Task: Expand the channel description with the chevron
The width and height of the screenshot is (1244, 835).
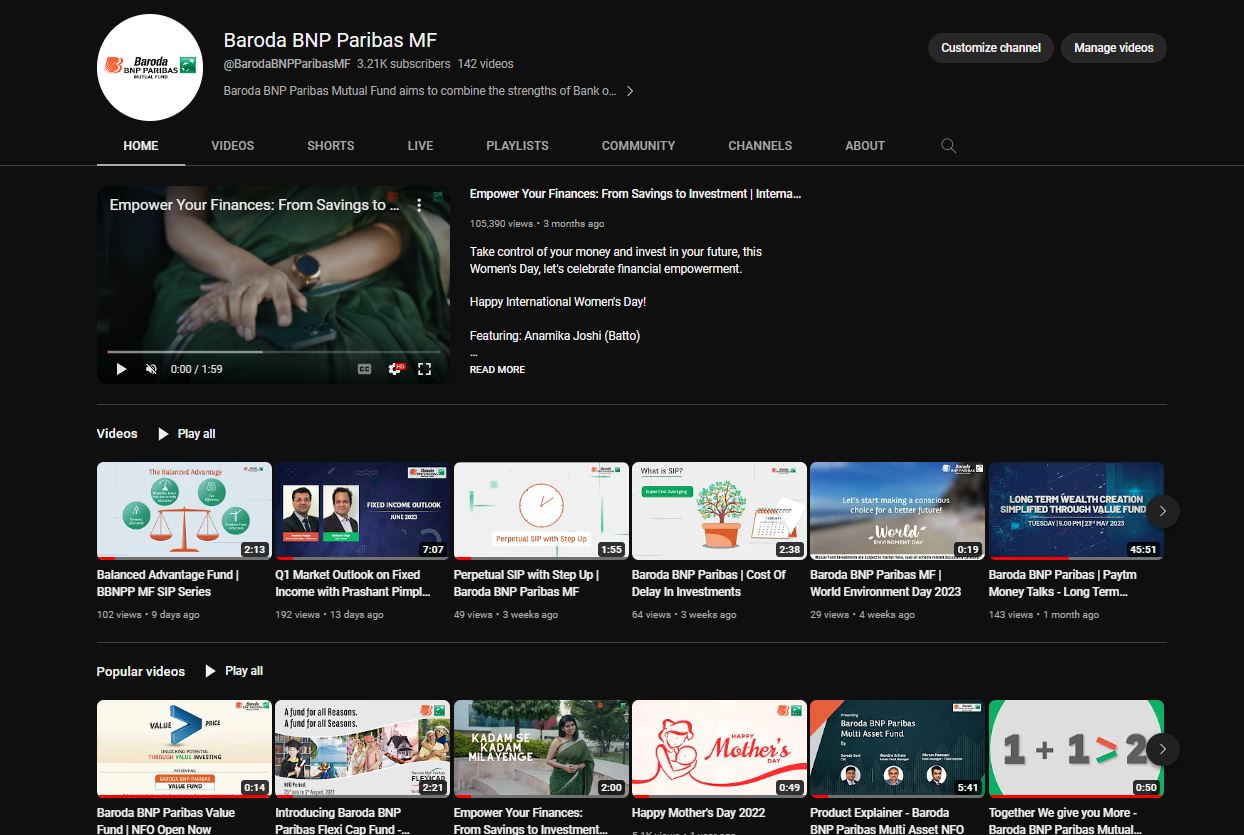Action: pyautogui.click(x=630, y=91)
